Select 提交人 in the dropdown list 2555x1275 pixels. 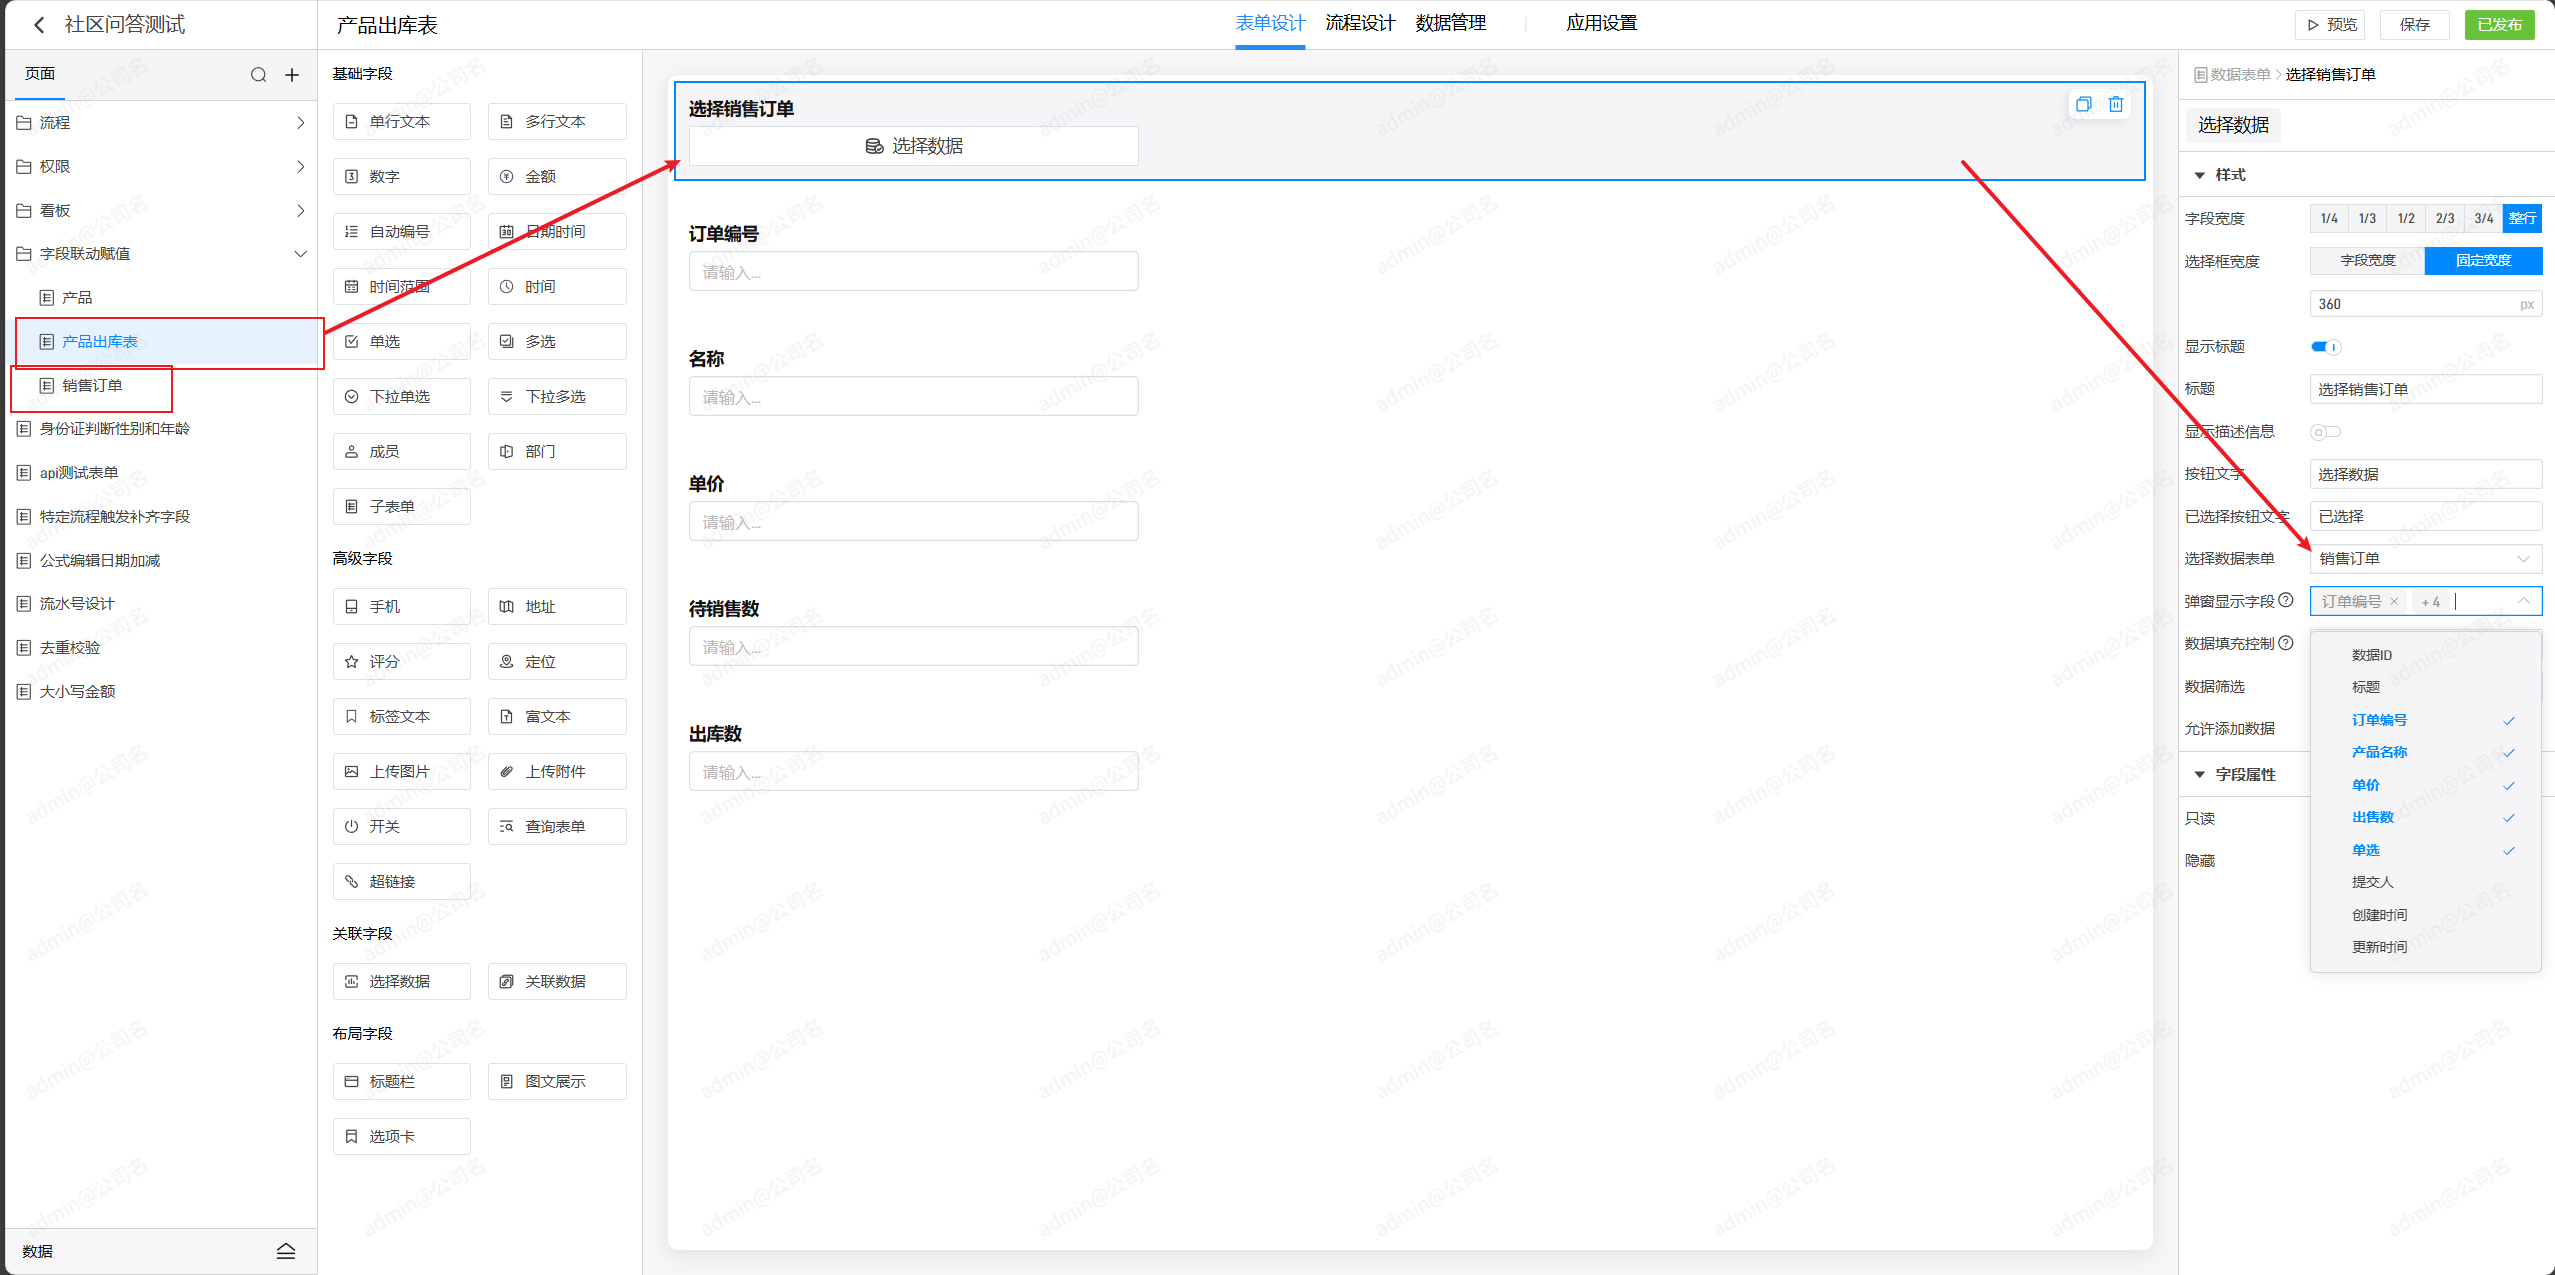[x=2372, y=882]
